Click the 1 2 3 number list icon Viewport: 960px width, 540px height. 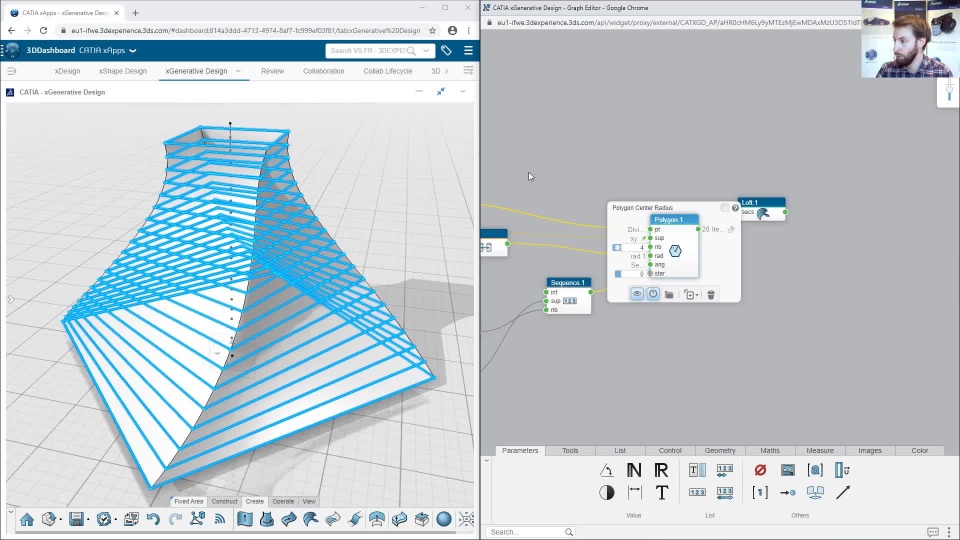pyautogui.click(x=697, y=492)
